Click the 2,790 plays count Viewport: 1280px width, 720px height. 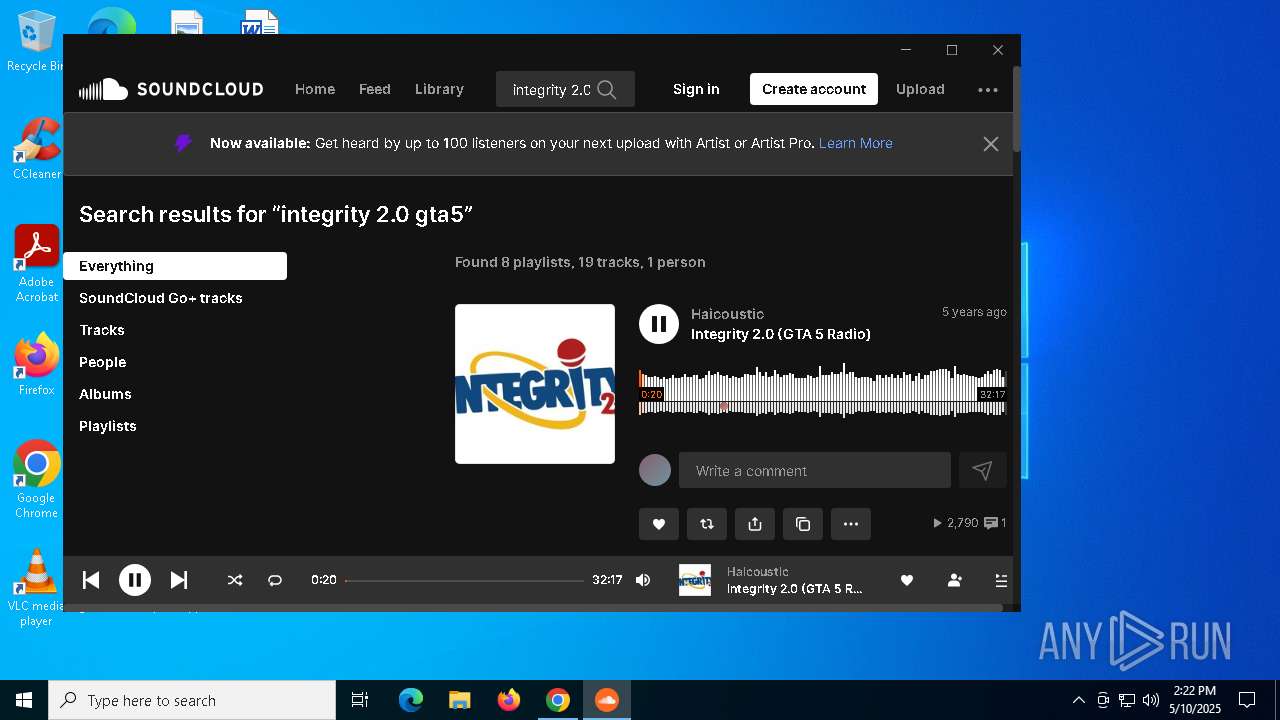click(955, 523)
